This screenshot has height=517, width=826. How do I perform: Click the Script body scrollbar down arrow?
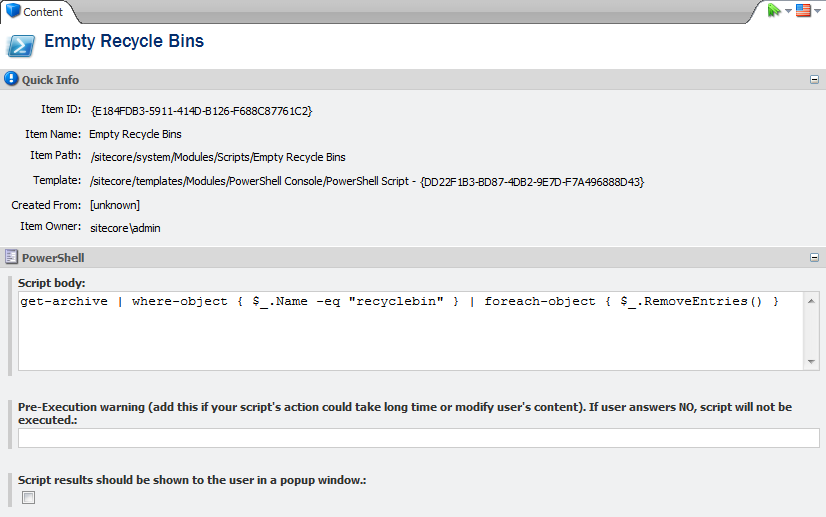[812, 362]
